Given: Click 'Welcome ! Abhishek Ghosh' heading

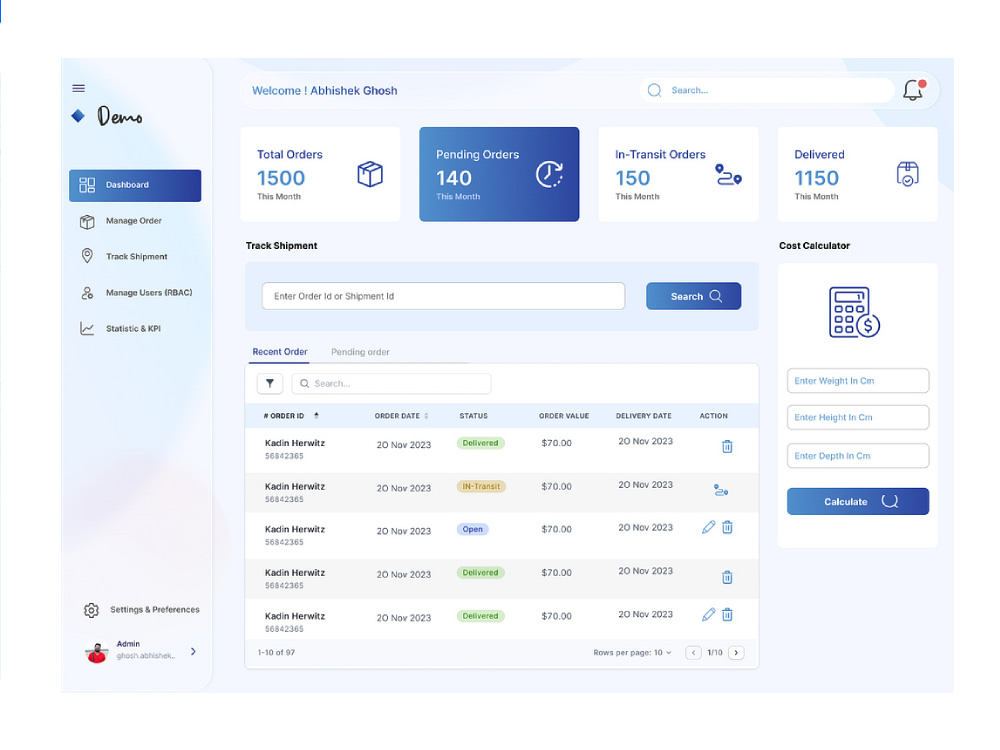Looking at the screenshot, I should pos(325,91).
